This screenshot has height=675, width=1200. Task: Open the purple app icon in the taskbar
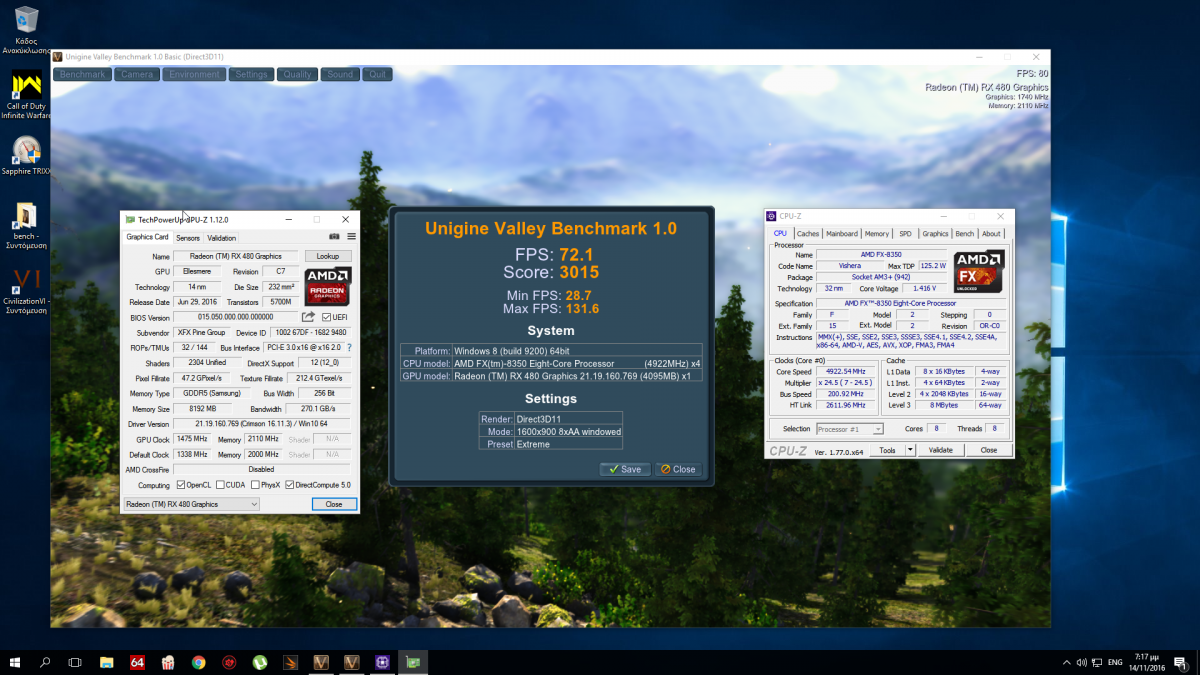(382, 662)
